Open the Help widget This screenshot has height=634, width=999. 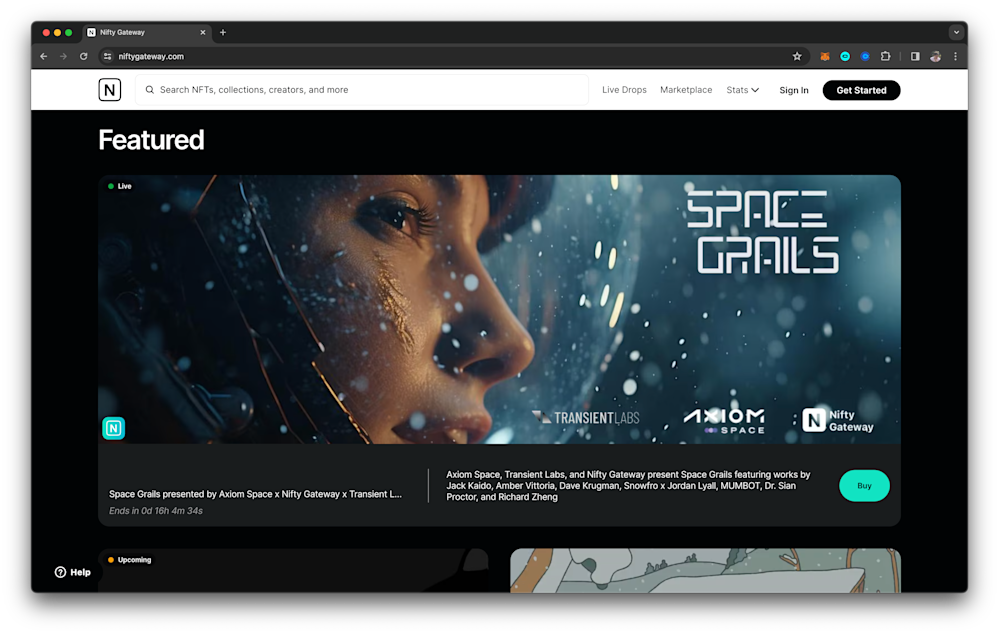tap(73, 572)
